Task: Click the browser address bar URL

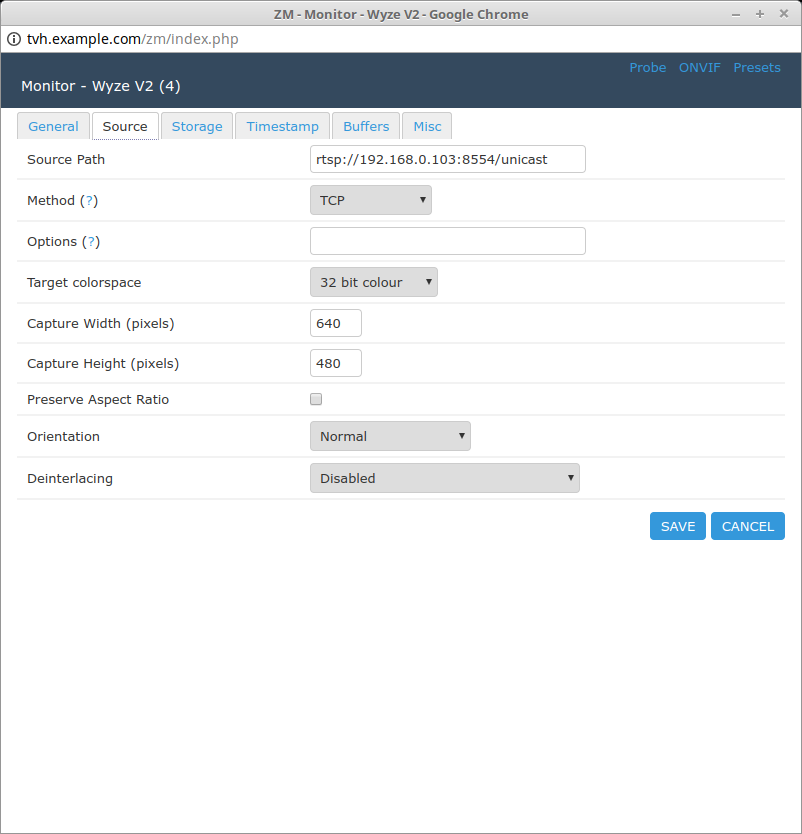Action: [x=132, y=39]
